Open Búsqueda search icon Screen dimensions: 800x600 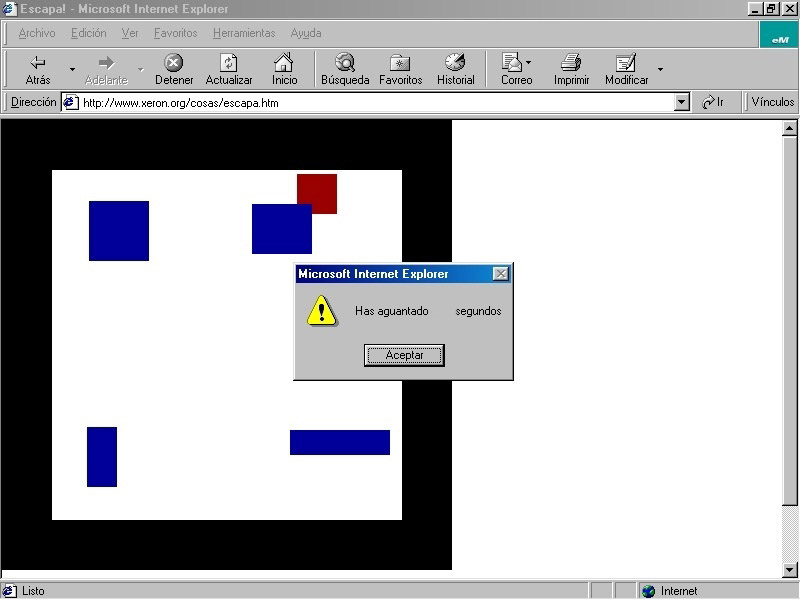[345, 62]
